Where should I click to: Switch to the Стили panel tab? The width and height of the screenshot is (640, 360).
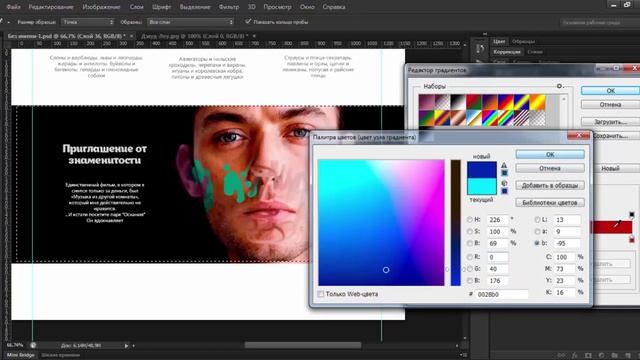(x=535, y=52)
